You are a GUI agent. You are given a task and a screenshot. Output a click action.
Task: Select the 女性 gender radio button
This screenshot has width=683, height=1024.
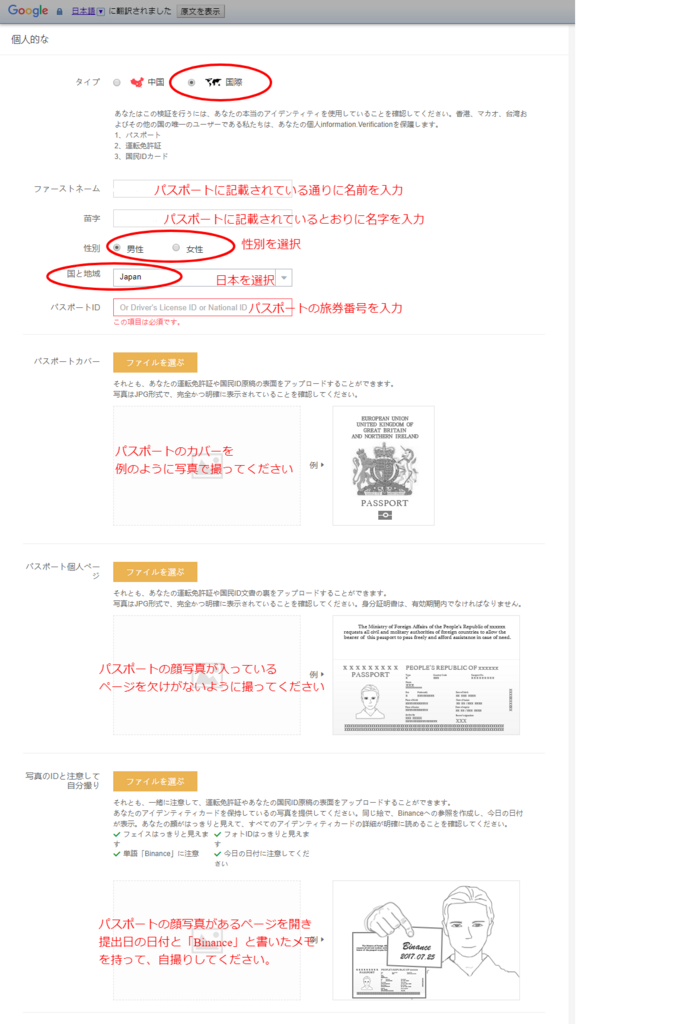(177, 247)
